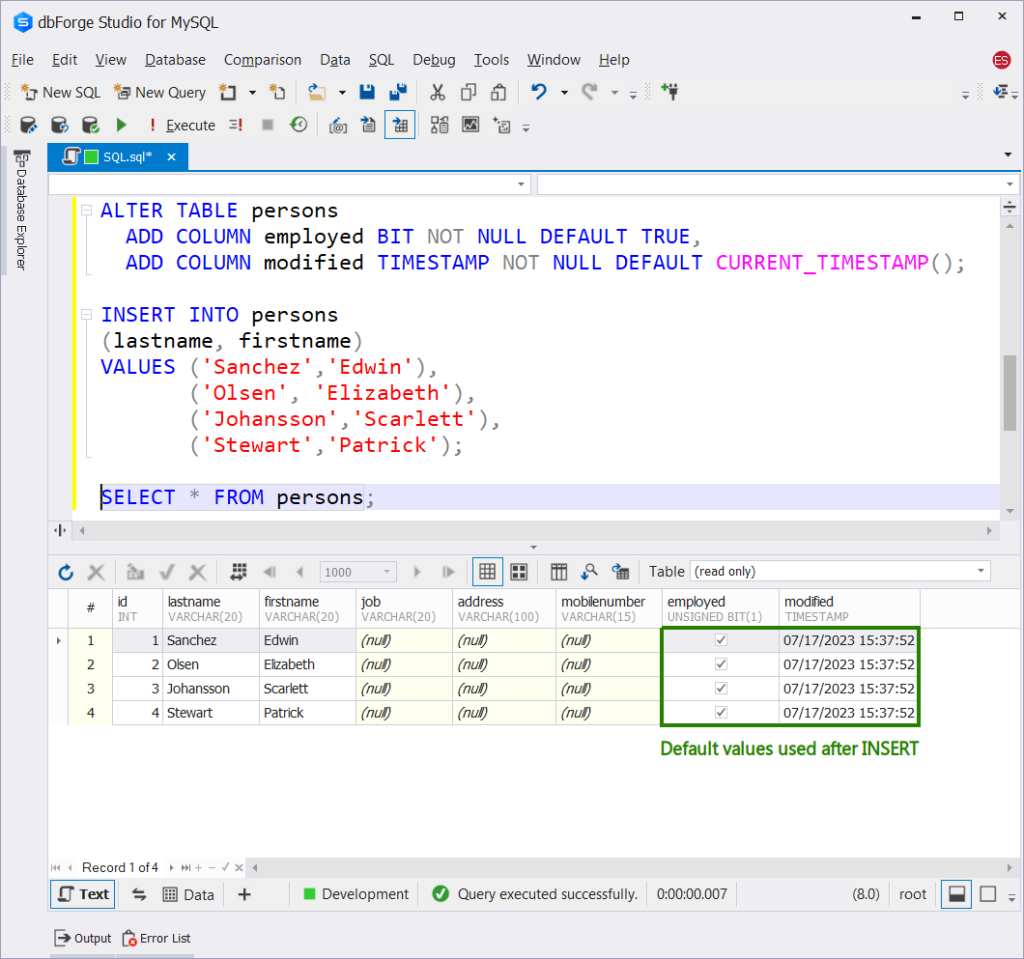This screenshot has width=1024, height=959.
Task: Toggle employed checkbox in Johansson row
Action: pyautogui.click(x=721, y=689)
